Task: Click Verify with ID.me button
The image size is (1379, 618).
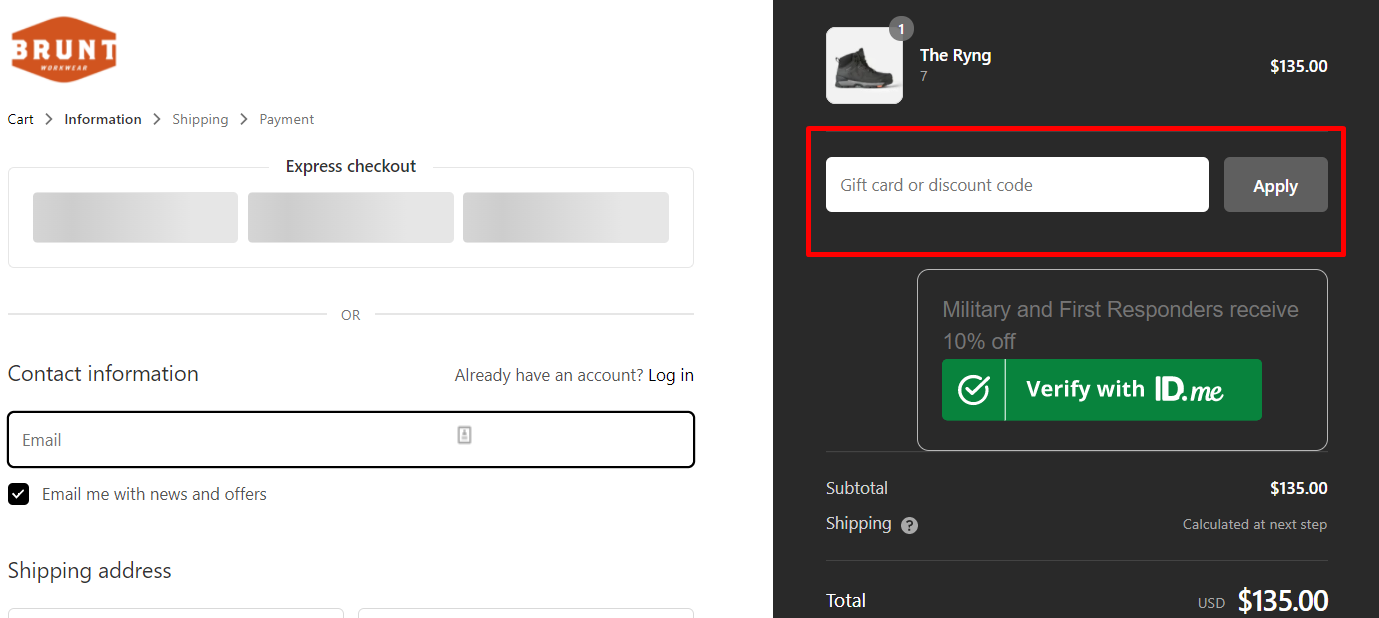Action: 1101,390
